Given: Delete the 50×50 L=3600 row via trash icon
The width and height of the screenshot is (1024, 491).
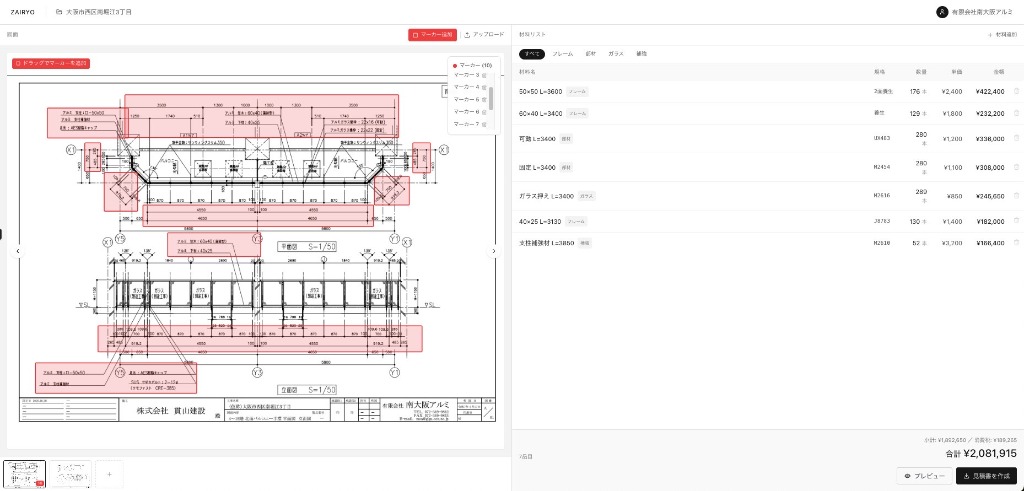Looking at the screenshot, I should coord(1016,91).
